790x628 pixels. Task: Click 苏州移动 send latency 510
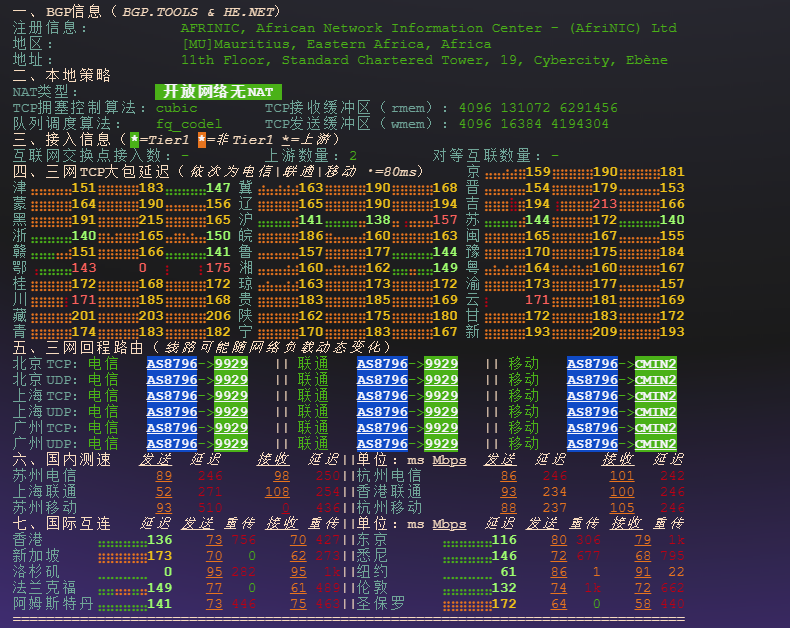pyautogui.click(x=210, y=508)
